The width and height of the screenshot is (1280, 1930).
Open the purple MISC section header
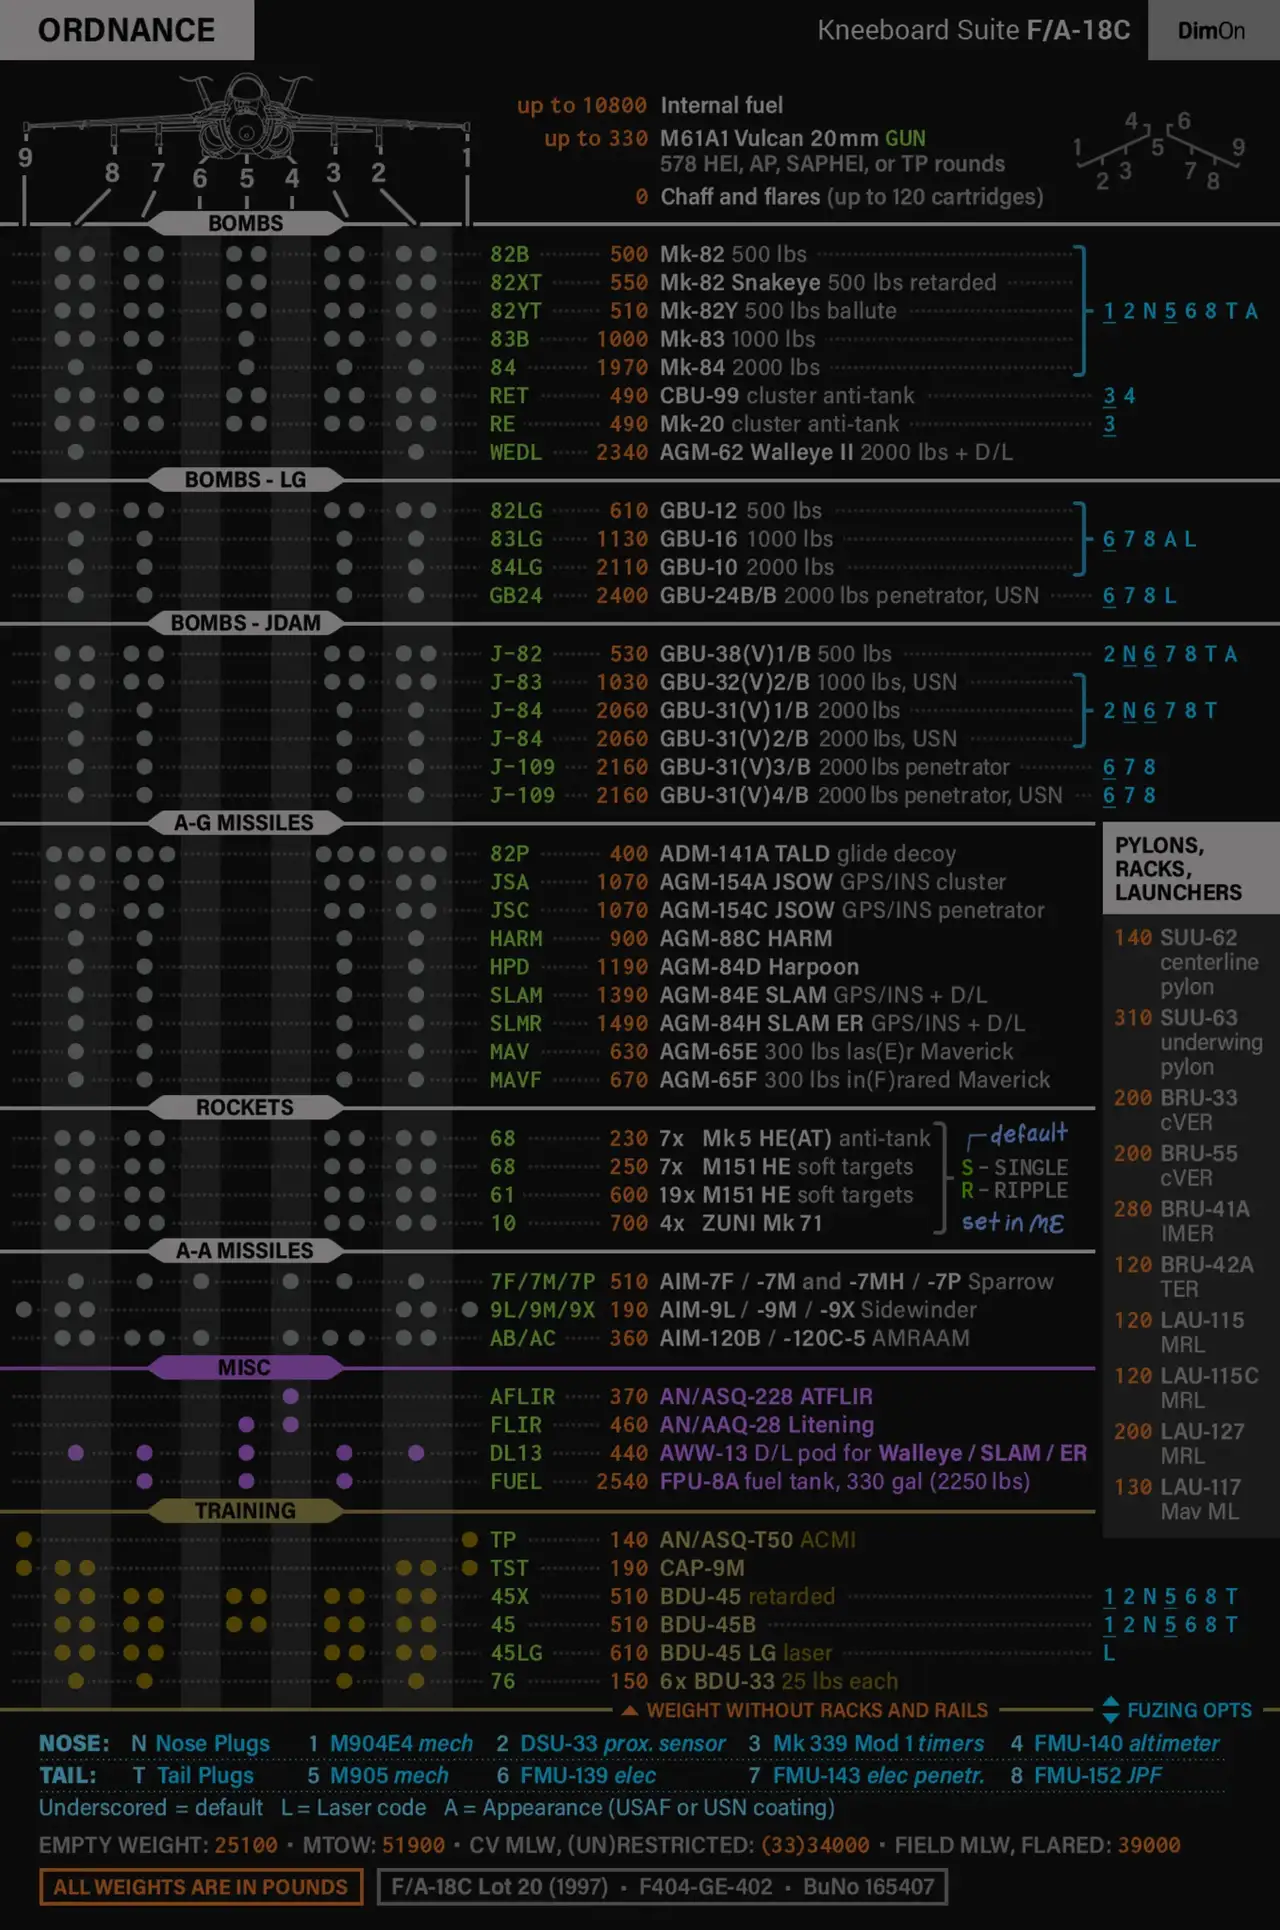245,1367
